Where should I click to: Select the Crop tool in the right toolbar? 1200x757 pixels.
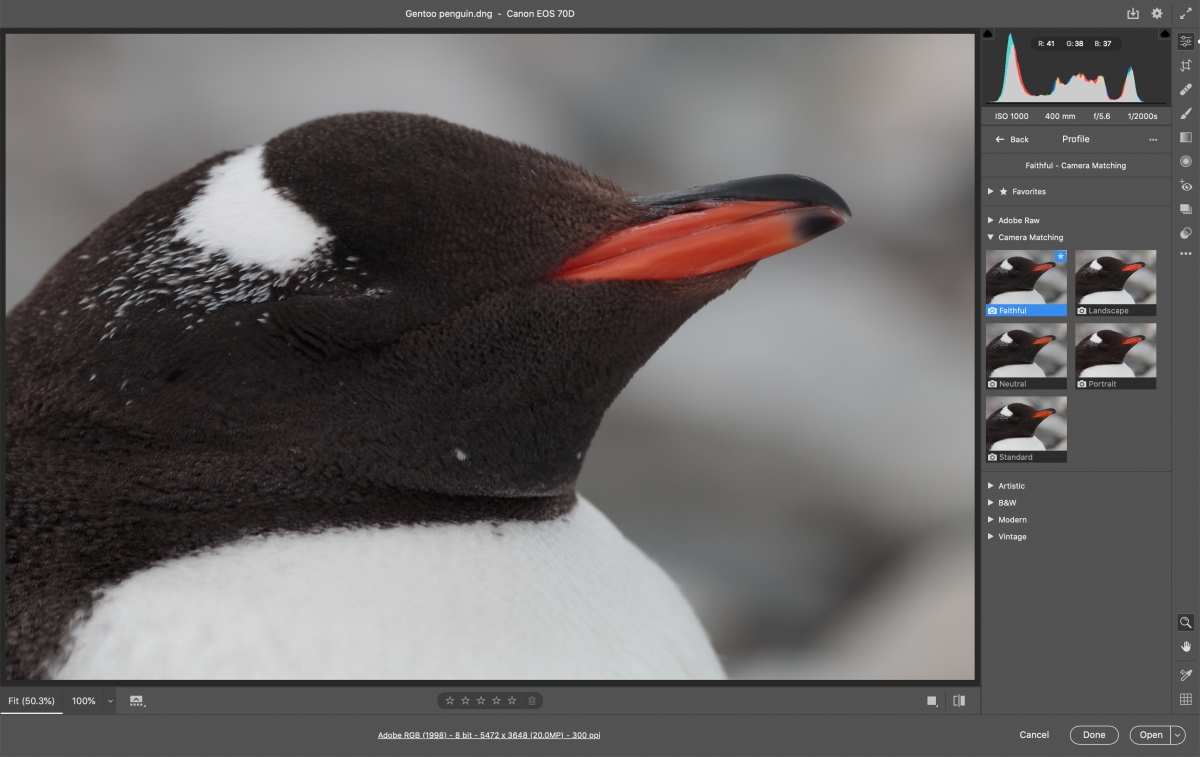[x=1186, y=64]
